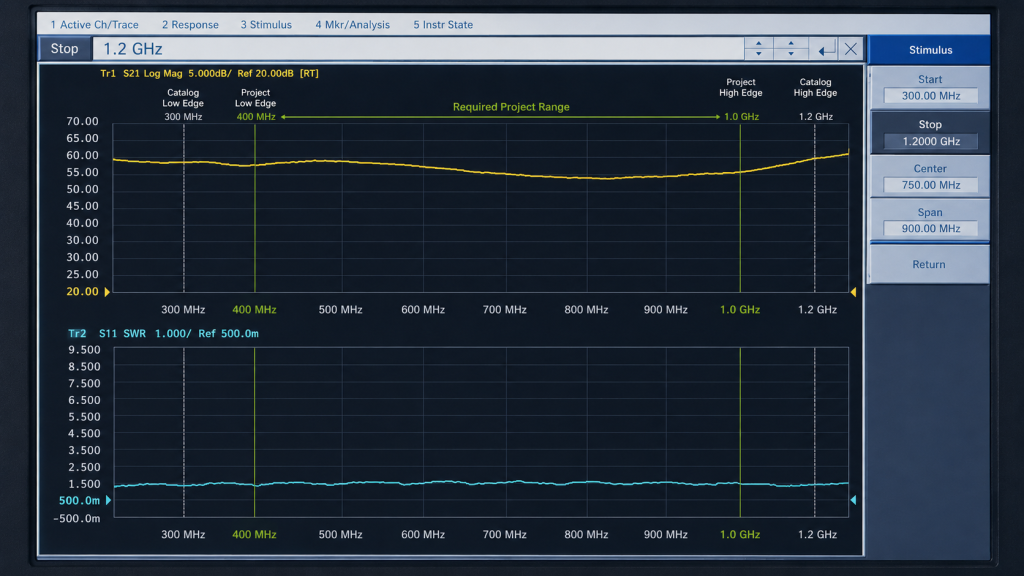This screenshot has height=576, width=1024.
Task: Open the 1 Active Ch/Trace menu
Action: pyautogui.click(x=95, y=25)
